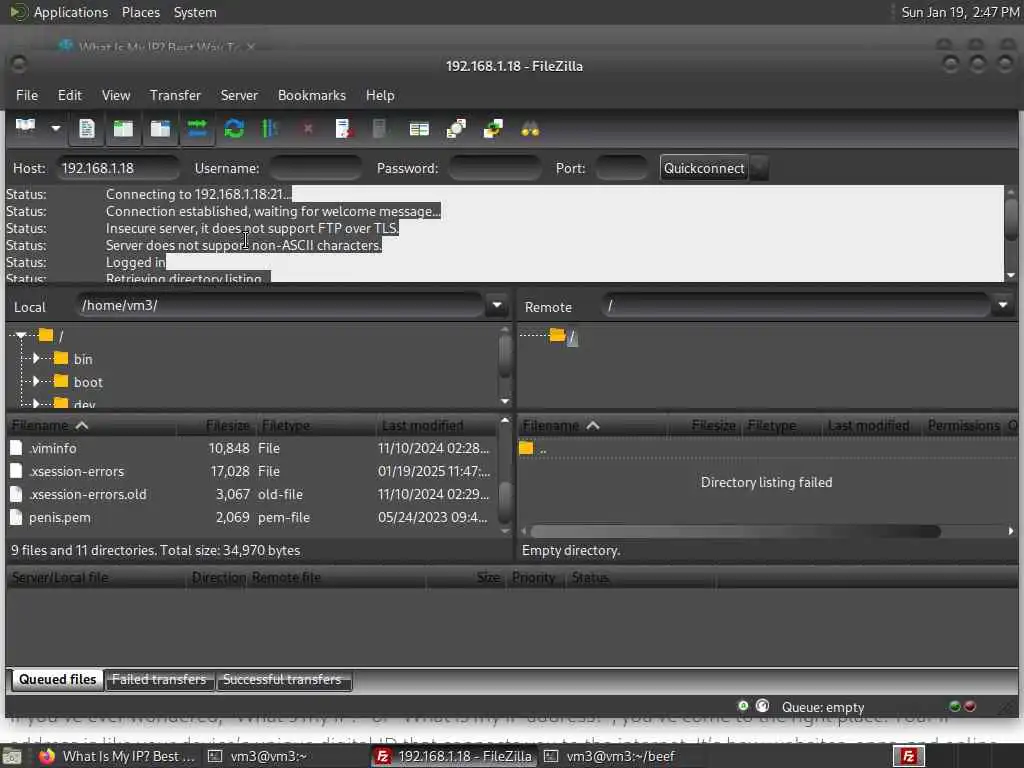
Task: Click the remote path field
Action: pos(797,305)
